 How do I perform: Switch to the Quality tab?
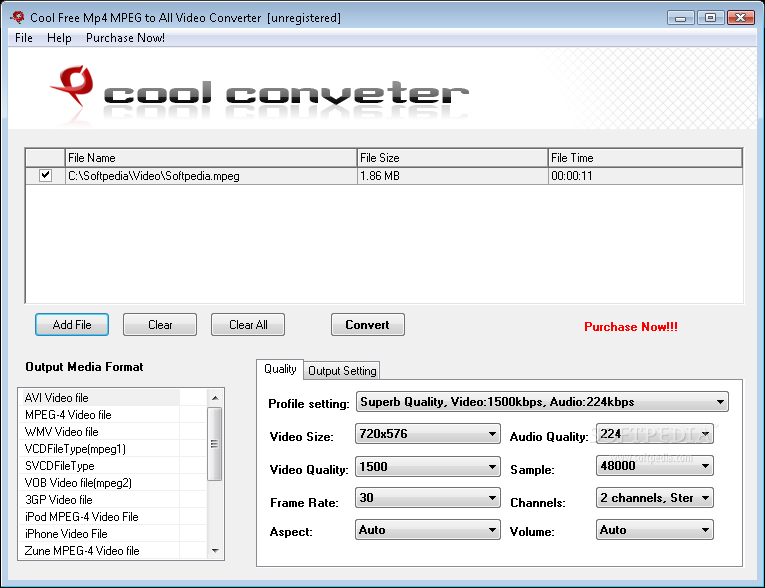coord(280,369)
